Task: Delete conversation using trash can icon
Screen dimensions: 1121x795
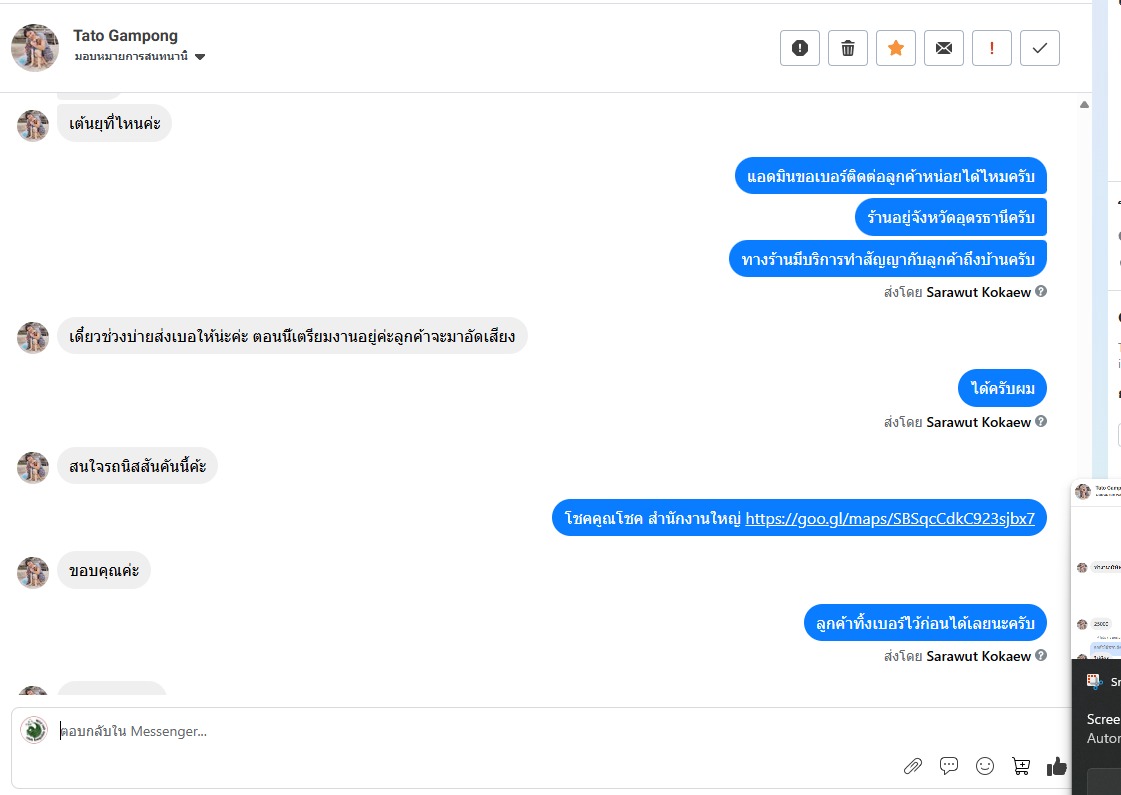Action: pos(848,48)
